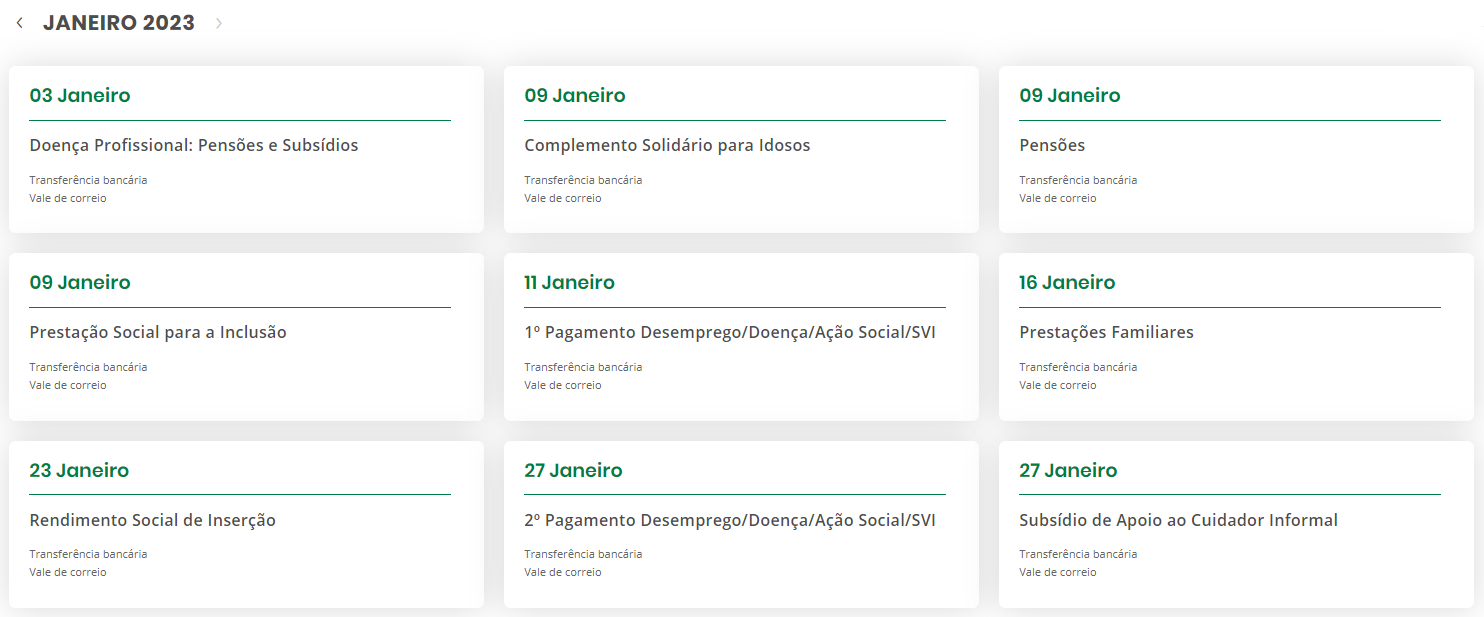Screen dimensions: 1484x617
Task: Open Subsídio de Apoio ao Cuidador Informal
Action: (x=1178, y=521)
